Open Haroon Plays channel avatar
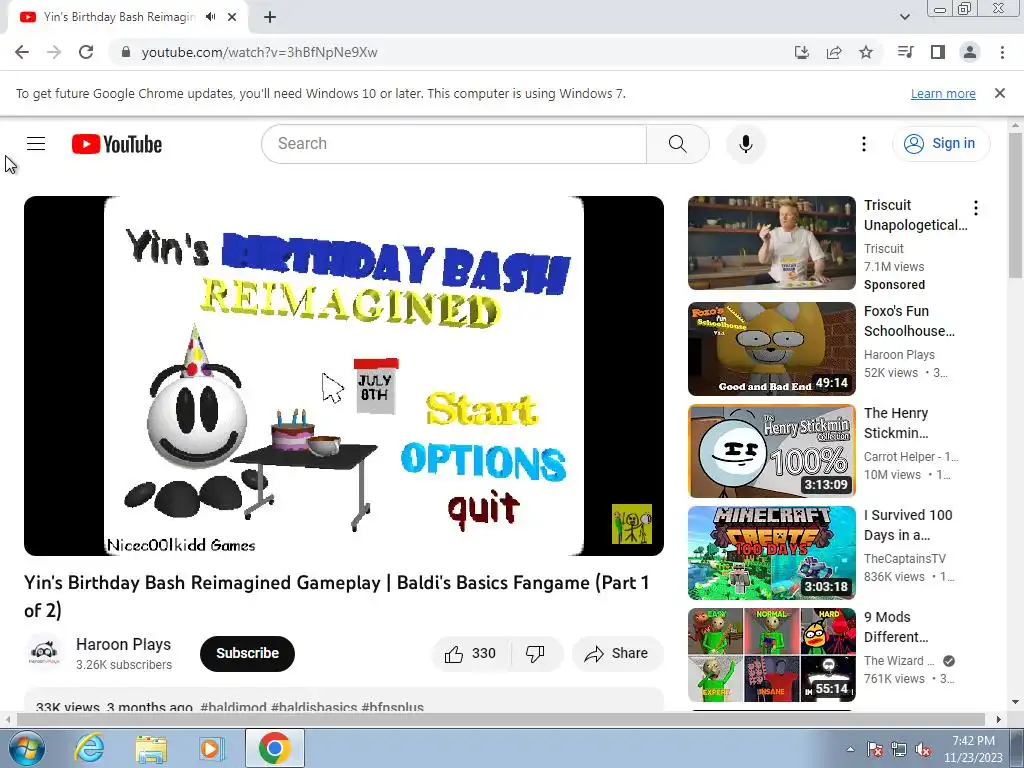 tap(44, 652)
